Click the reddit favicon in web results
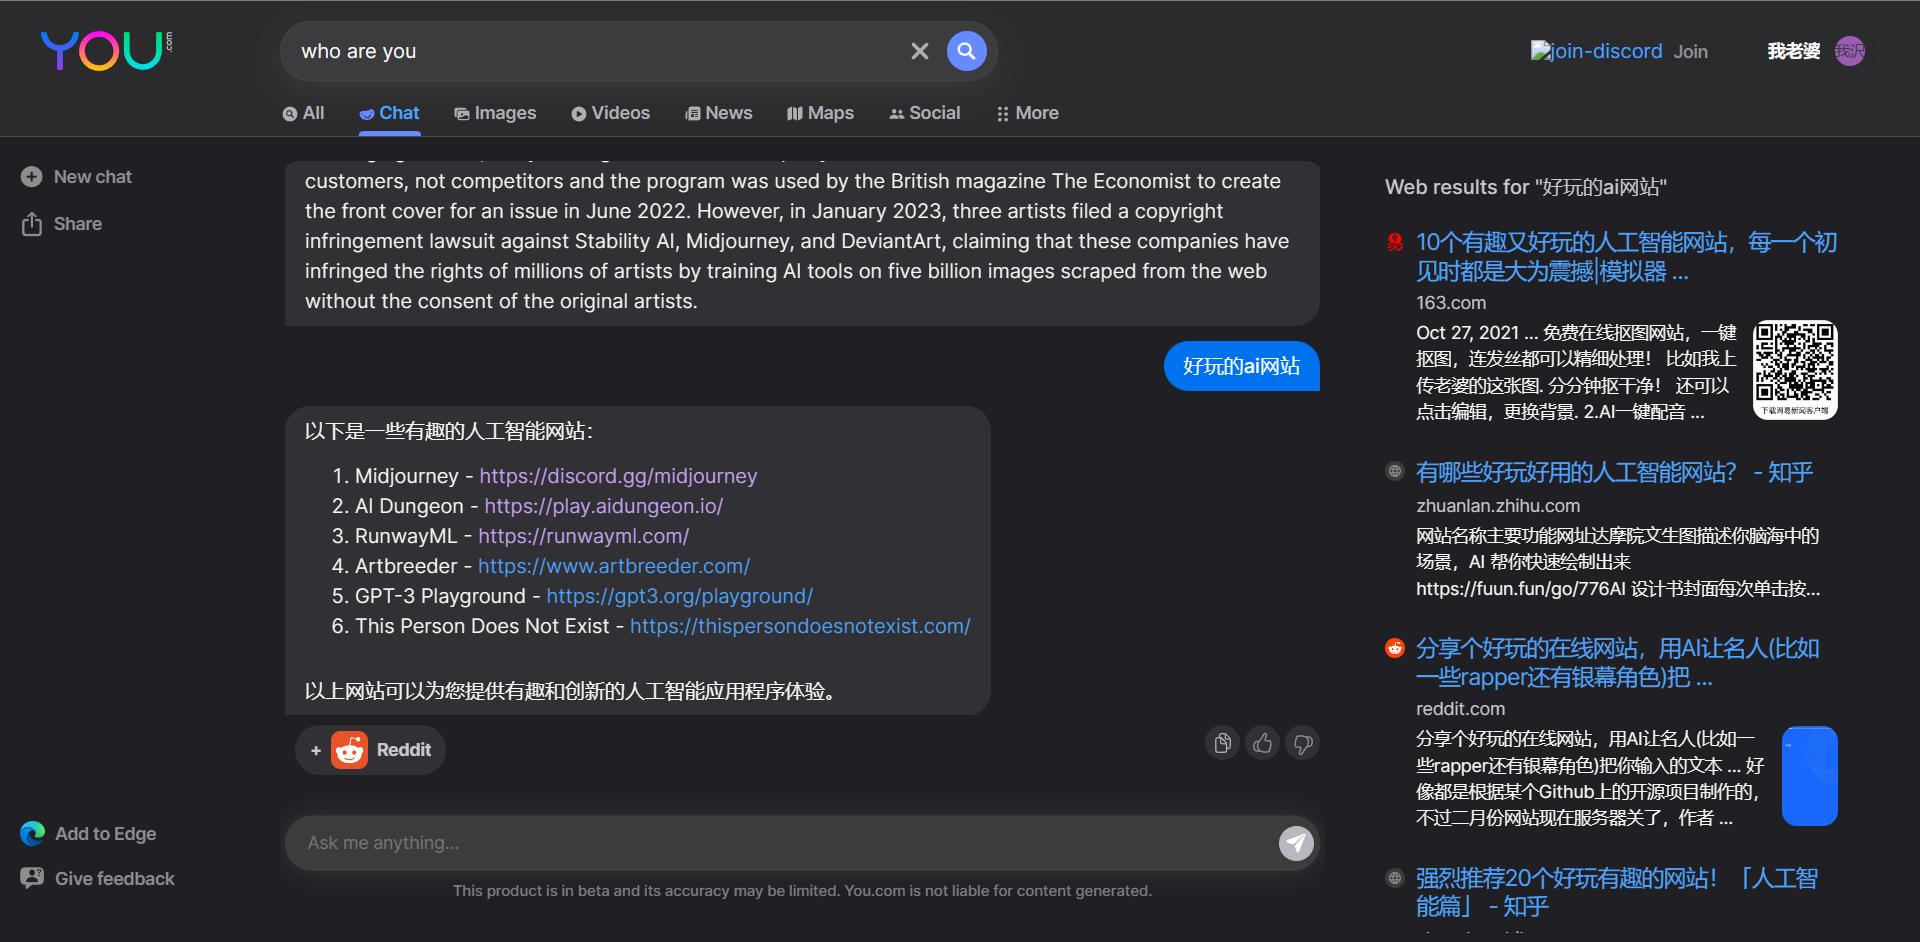 coord(1395,648)
